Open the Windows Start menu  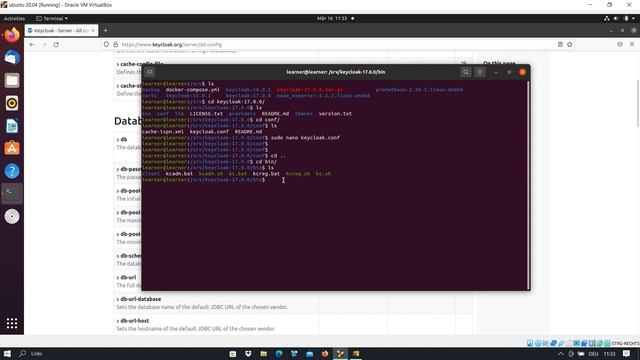click(x=7, y=353)
